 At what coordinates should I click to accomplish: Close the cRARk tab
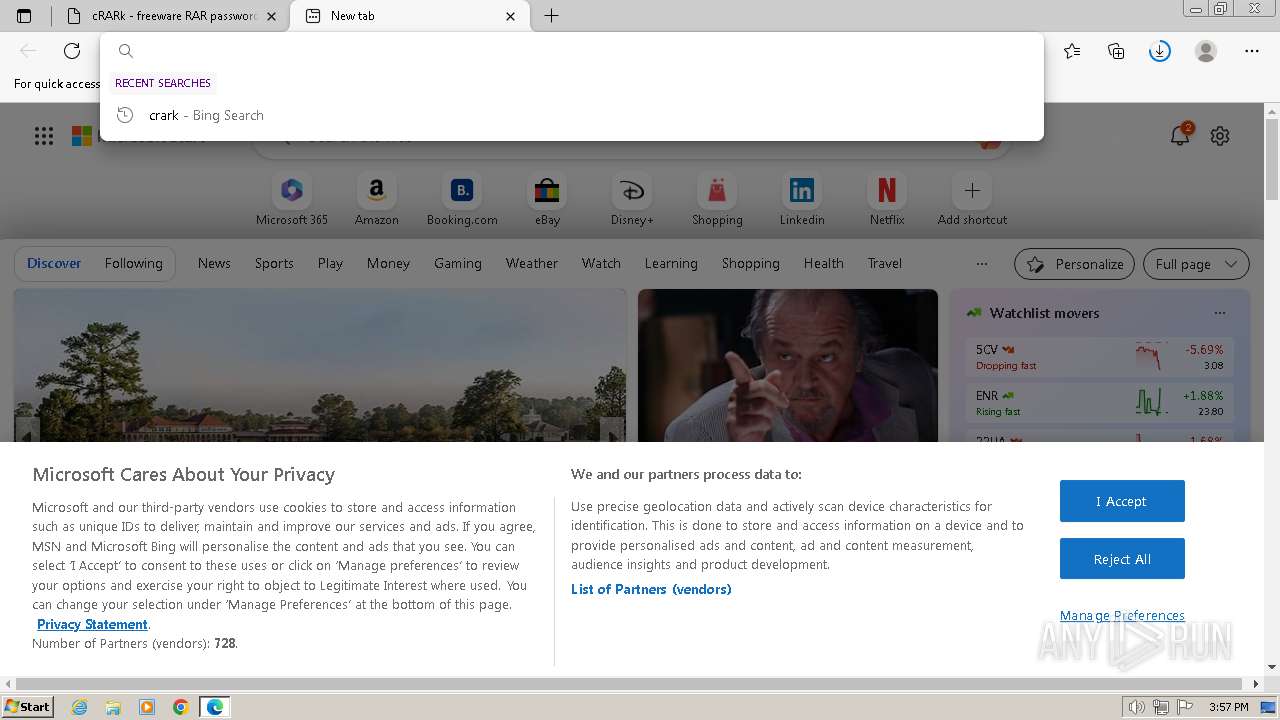271,16
